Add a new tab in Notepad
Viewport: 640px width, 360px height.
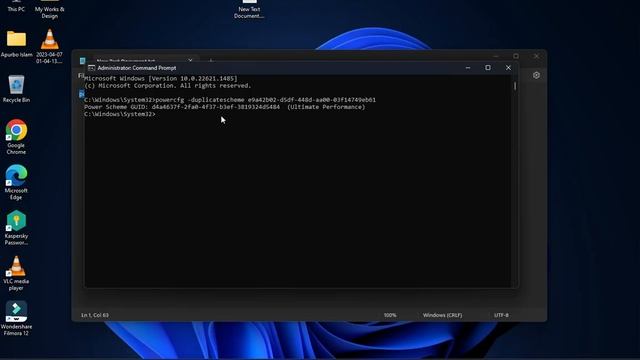pyautogui.click(x=211, y=61)
